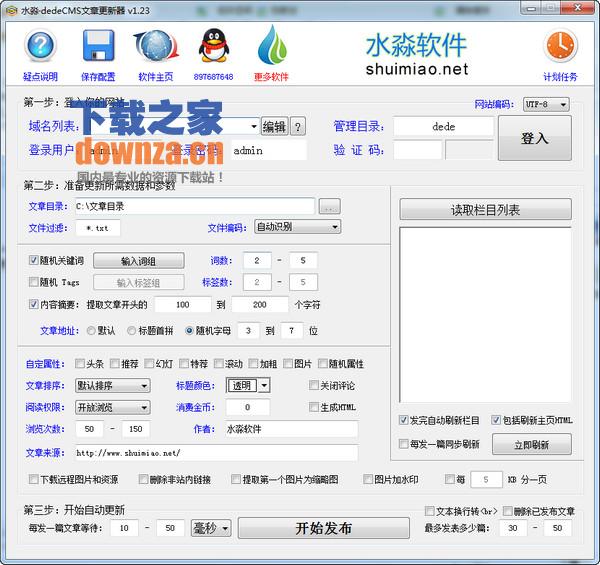600x565 pixels.
Task: Check the 随机属性 checkbox
Action: (322, 363)
